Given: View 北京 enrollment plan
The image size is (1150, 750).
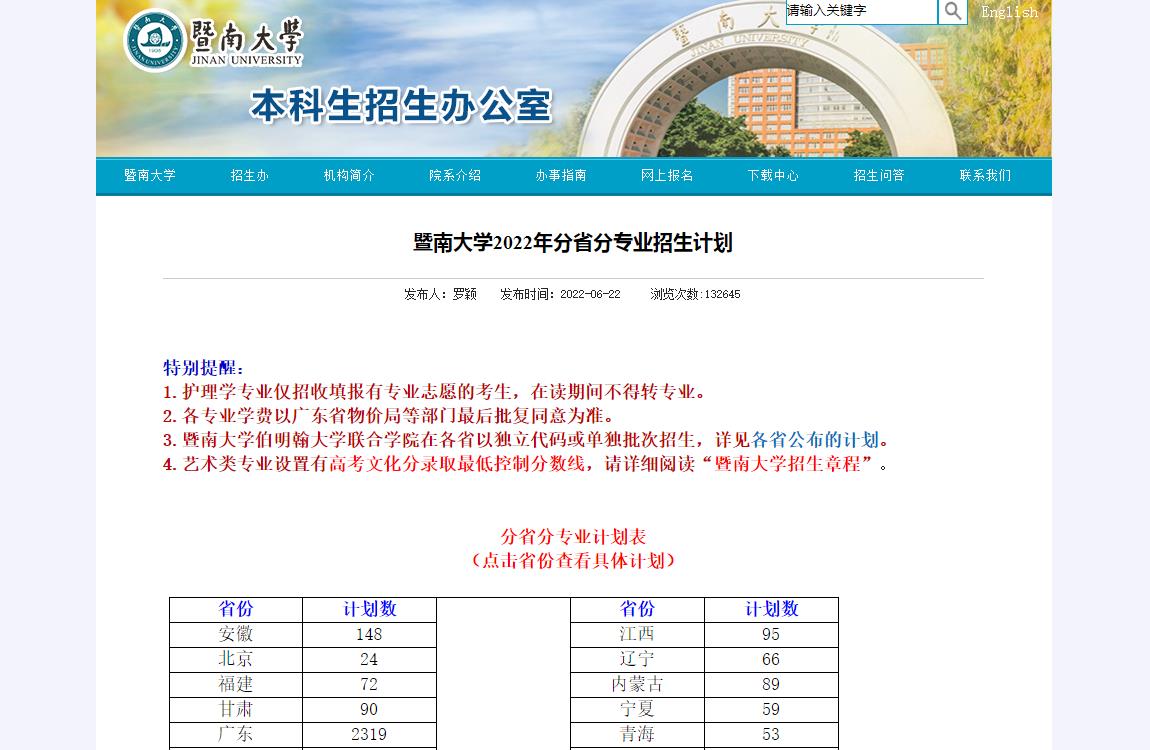Looking at the screenshot, I should (235, 659).
